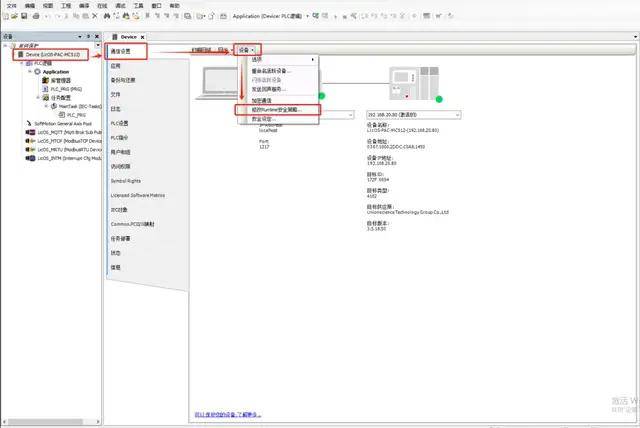The height and width of the screenshot is (428, 640).
Task: Open the 设备 dropdown button
Action: click(248, 49)
